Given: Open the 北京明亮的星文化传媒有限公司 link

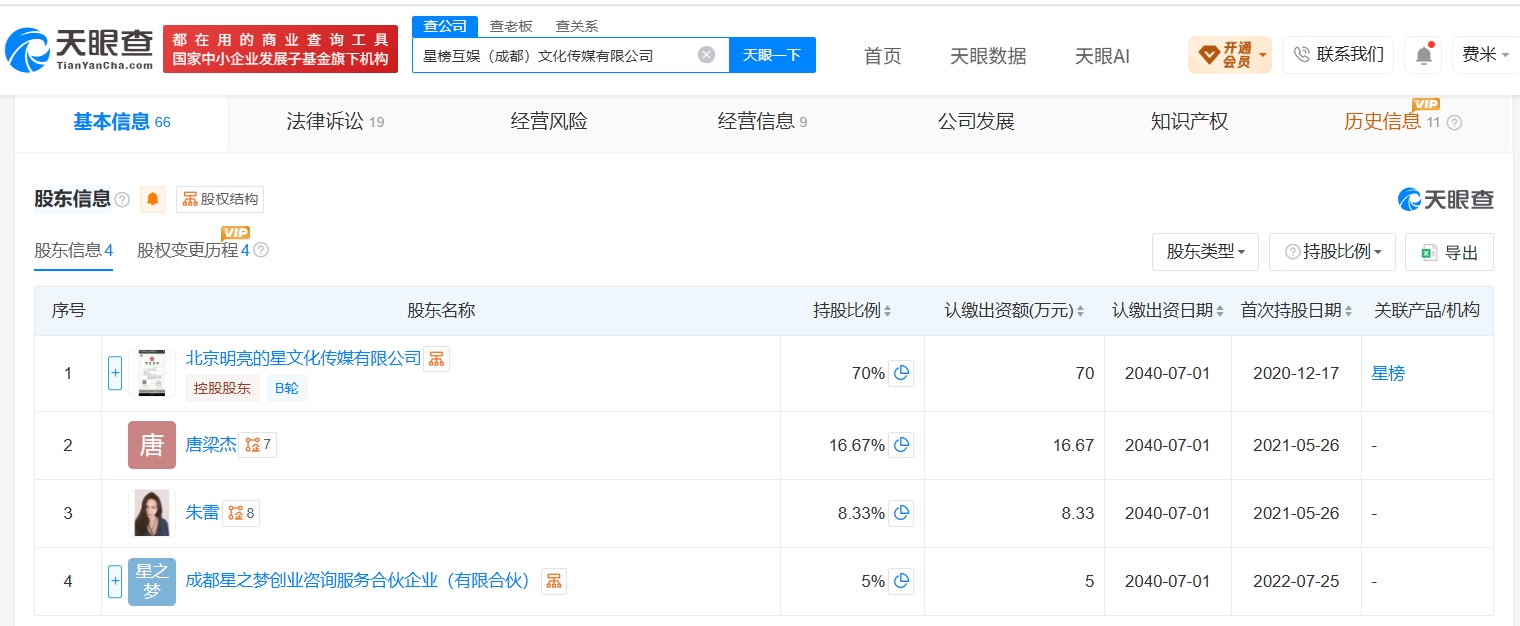Looking at the screenshot, I should coord(303,358).
